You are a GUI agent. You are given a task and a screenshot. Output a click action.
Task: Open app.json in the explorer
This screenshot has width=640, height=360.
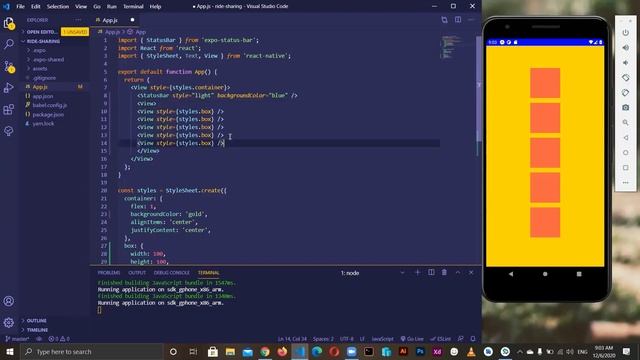42,96
